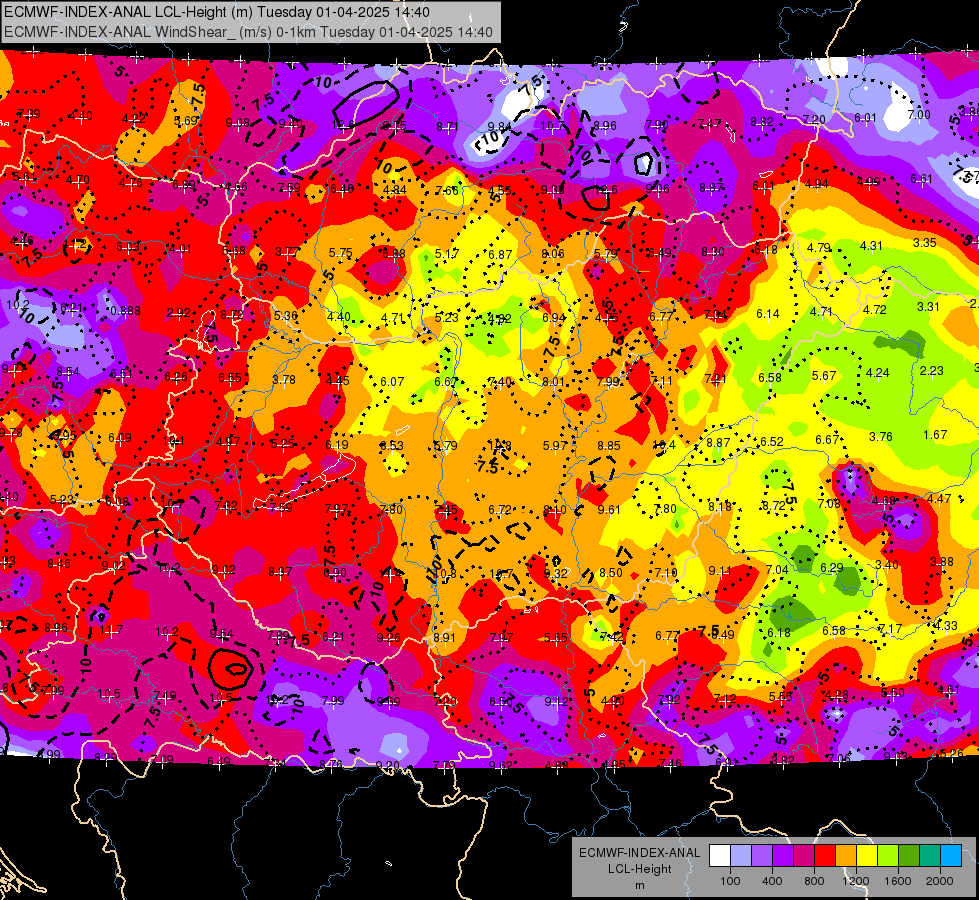Screen dimensions: 979x900
Task: Choose the teal legend color swatch
Action: pos(930,856)
